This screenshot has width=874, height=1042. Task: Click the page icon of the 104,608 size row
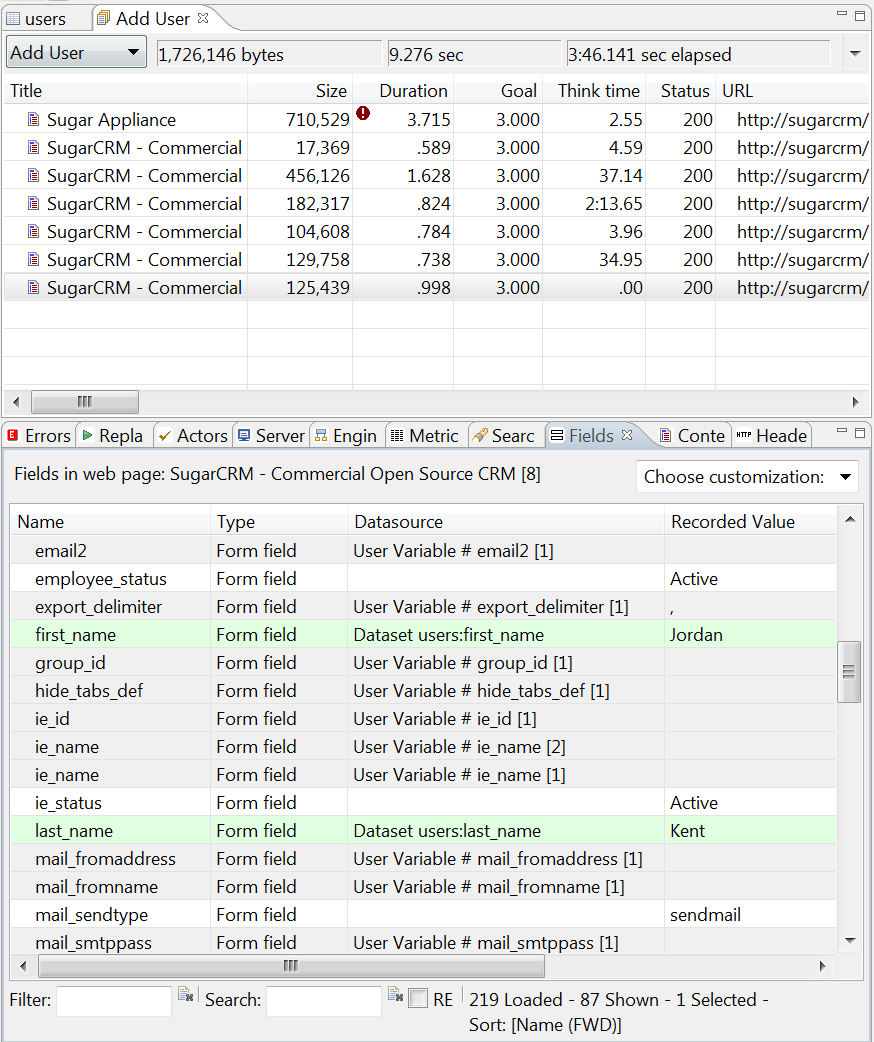point(33,231)
